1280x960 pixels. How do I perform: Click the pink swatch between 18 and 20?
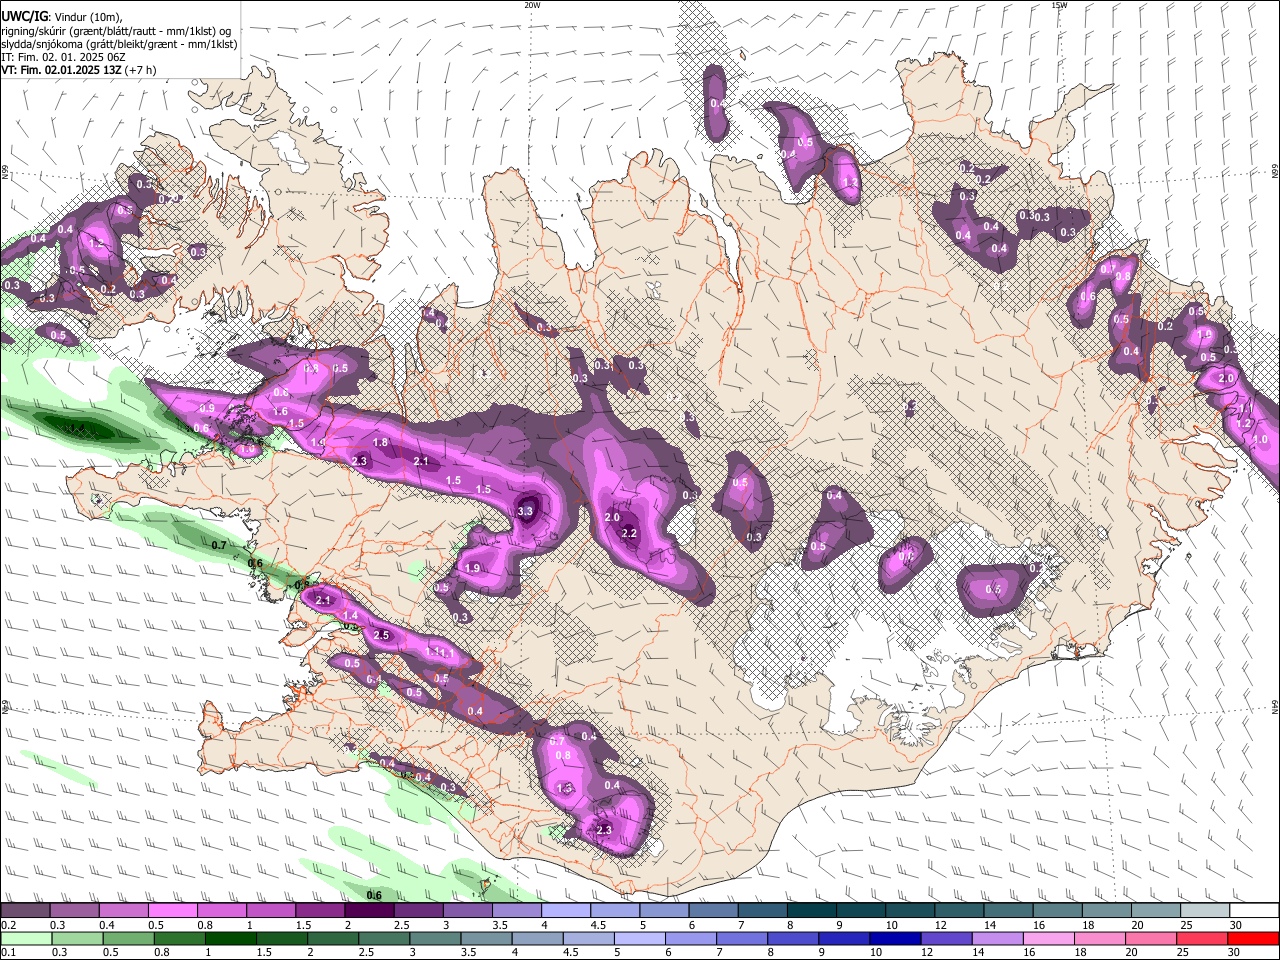point(1100,938)
